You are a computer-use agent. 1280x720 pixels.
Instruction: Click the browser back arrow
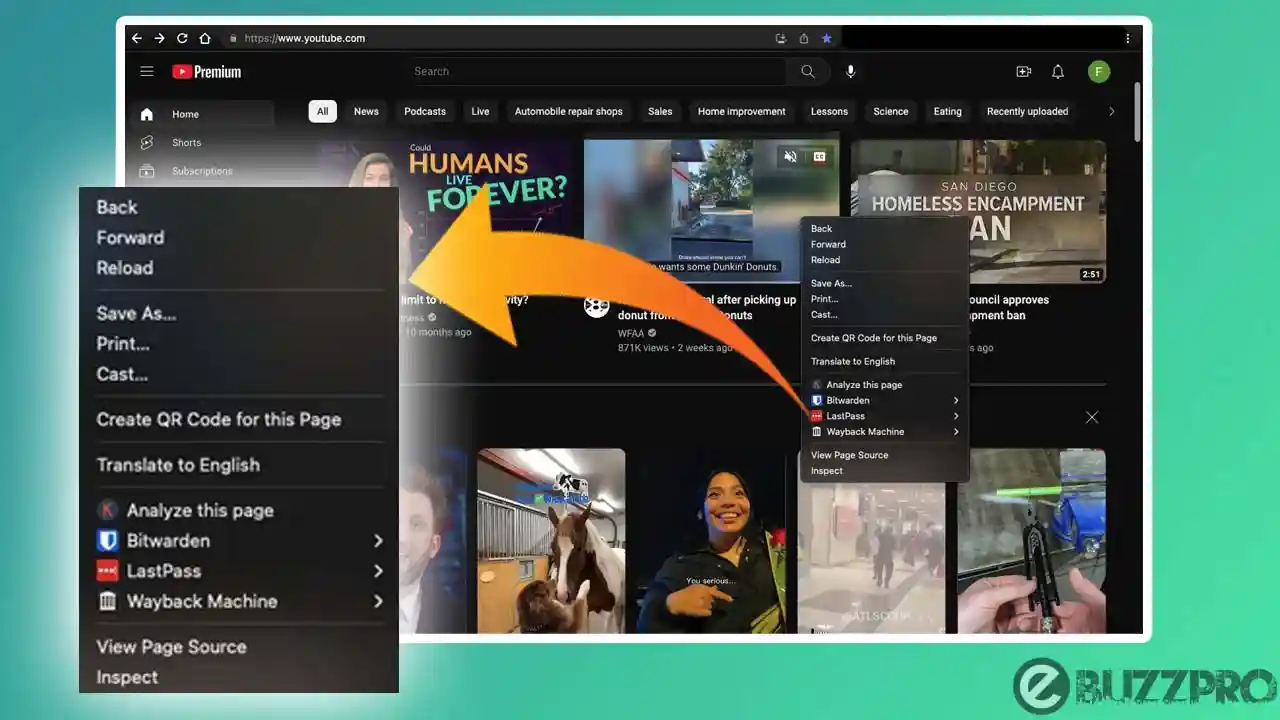137,38
